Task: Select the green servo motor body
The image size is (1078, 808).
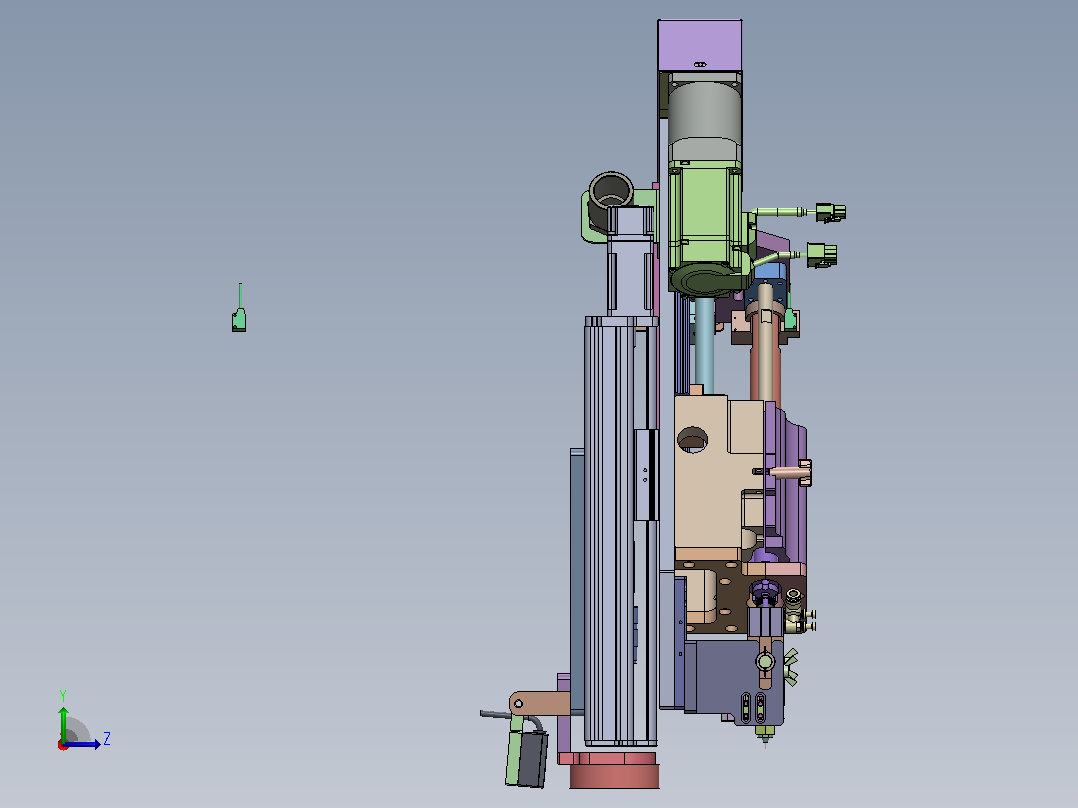Action: tap(705, 217)
